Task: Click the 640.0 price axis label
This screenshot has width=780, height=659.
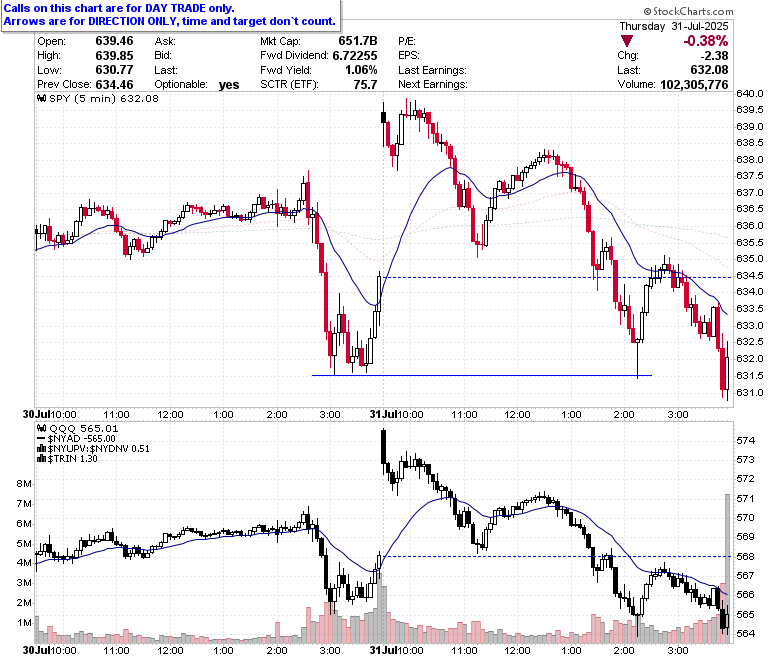Action: pyautogui.click(x=750, y=94)
